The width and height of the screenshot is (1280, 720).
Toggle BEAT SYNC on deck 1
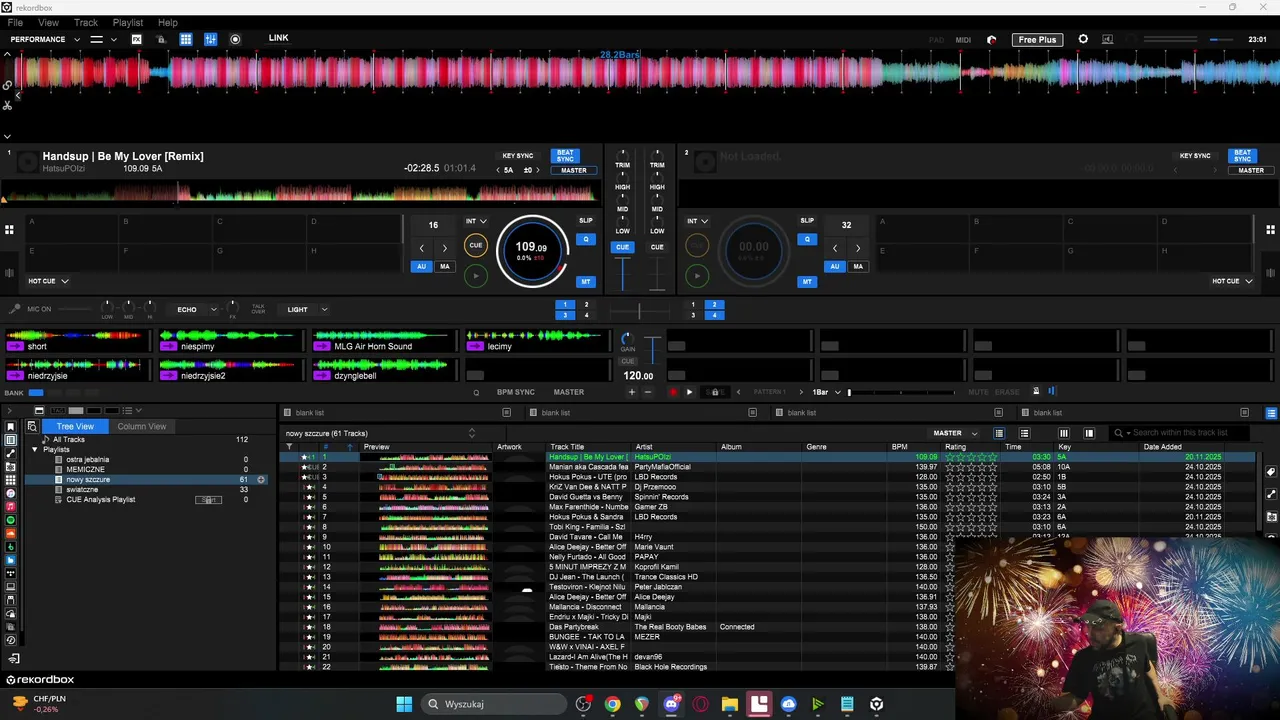(565, 156)
